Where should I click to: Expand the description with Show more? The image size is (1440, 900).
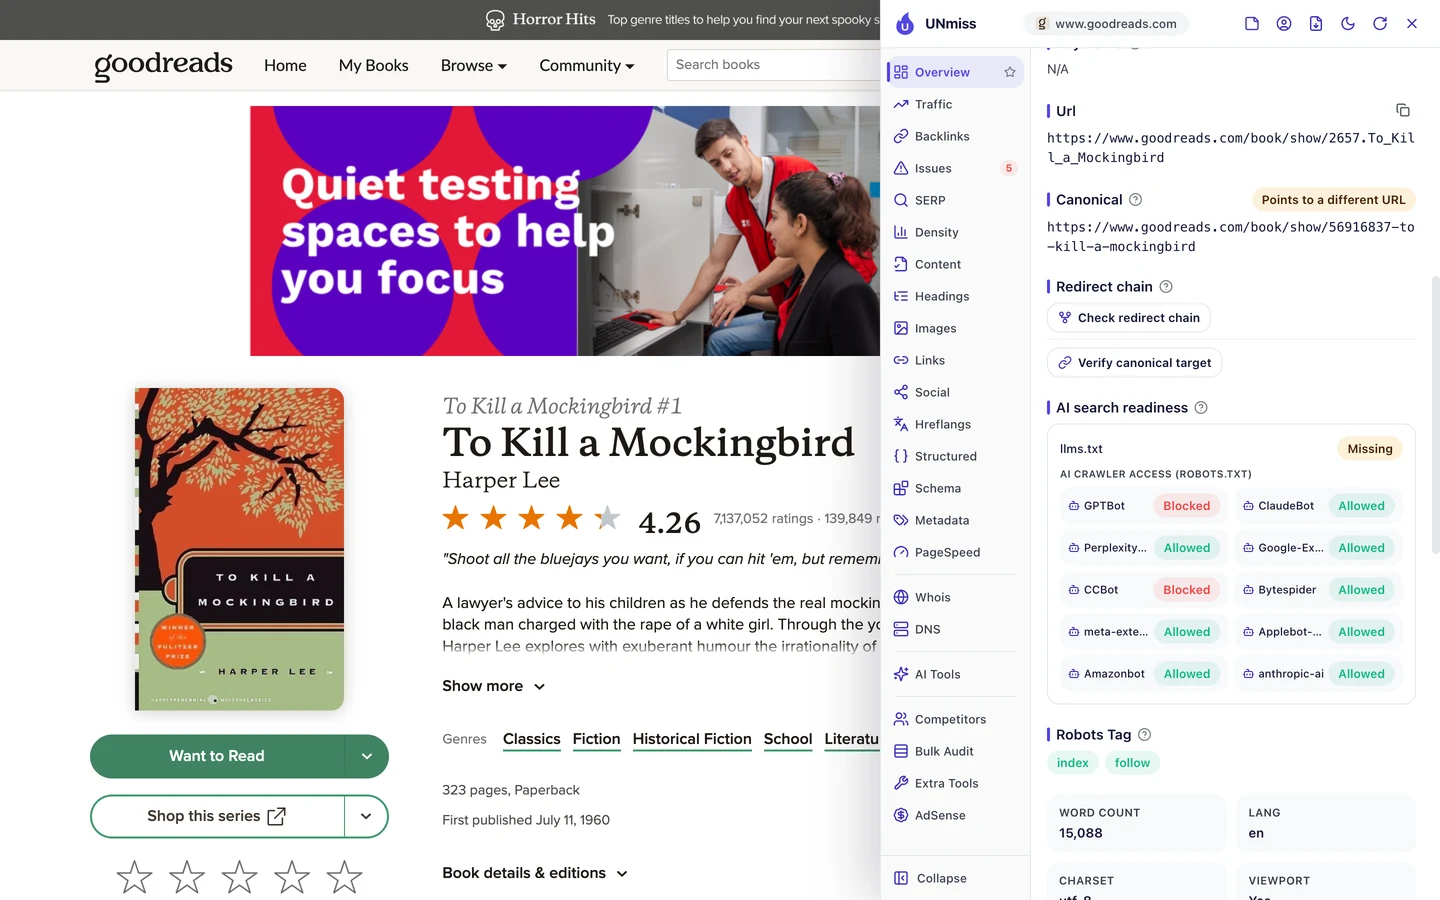[x=494, y=686]
